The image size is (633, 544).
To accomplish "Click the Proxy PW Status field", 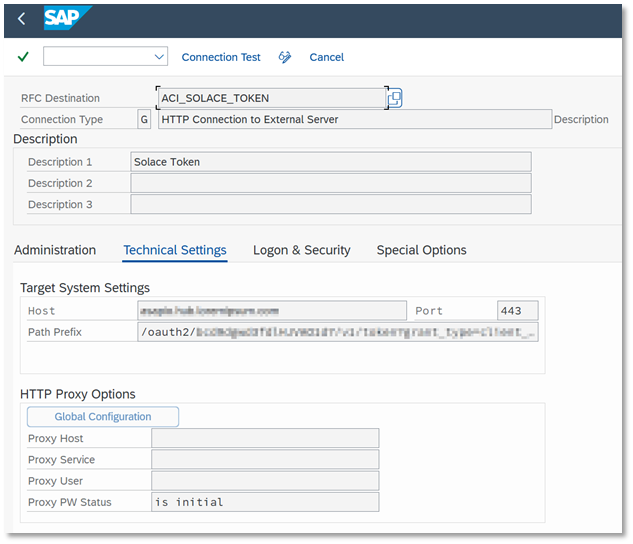I will point(265,502).
